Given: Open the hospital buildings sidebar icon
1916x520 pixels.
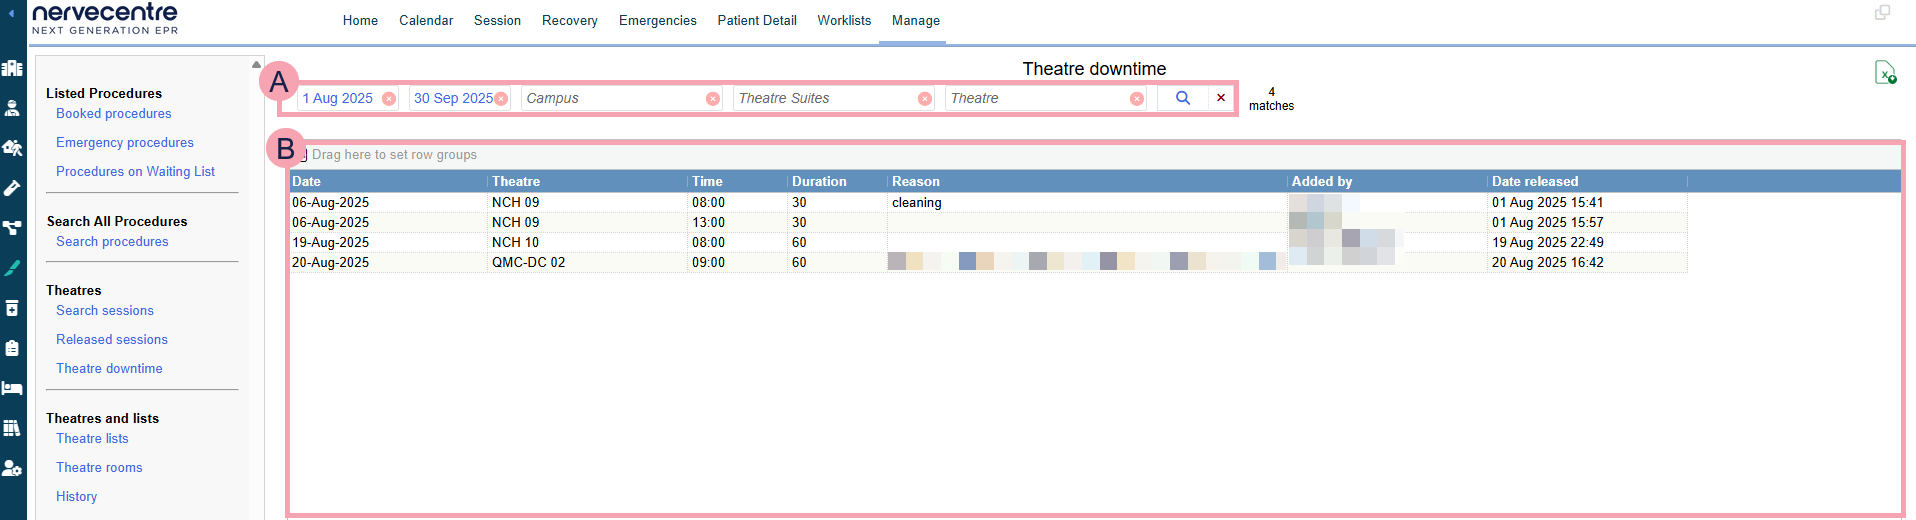Looking at the screenshot, I should click(12, 68).
